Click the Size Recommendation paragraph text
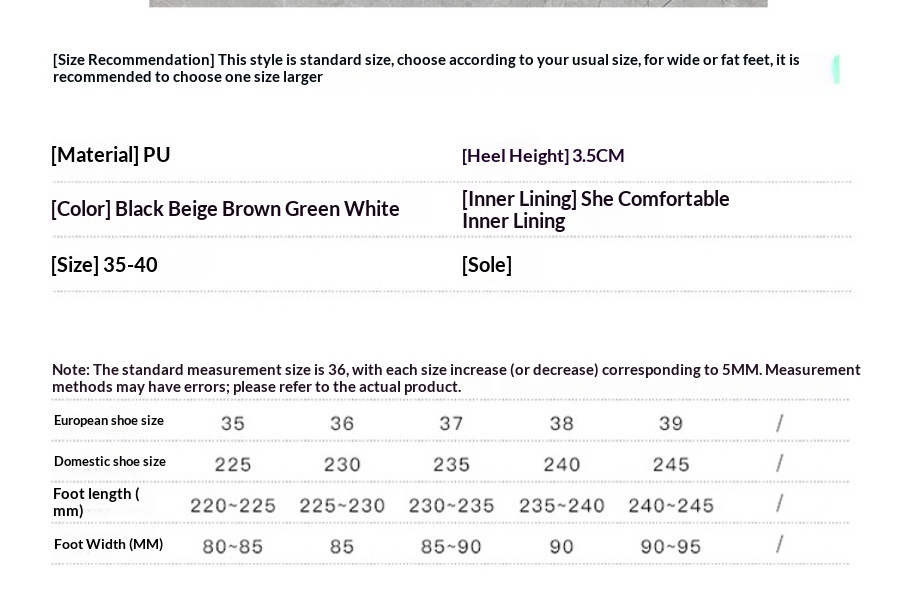 pos(426,68)
